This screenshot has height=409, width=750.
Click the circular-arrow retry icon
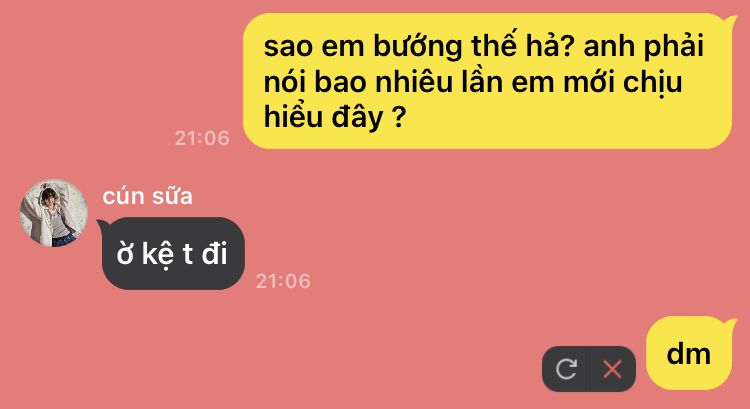[x=566, y=369]
